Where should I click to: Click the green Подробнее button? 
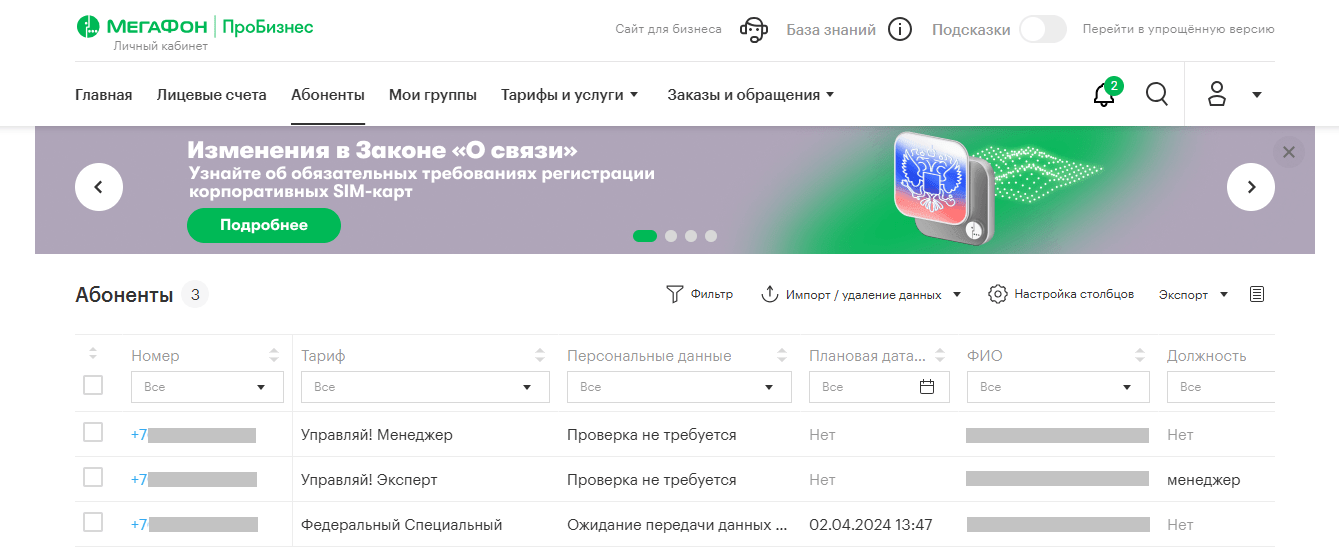[x=264, y=225]
